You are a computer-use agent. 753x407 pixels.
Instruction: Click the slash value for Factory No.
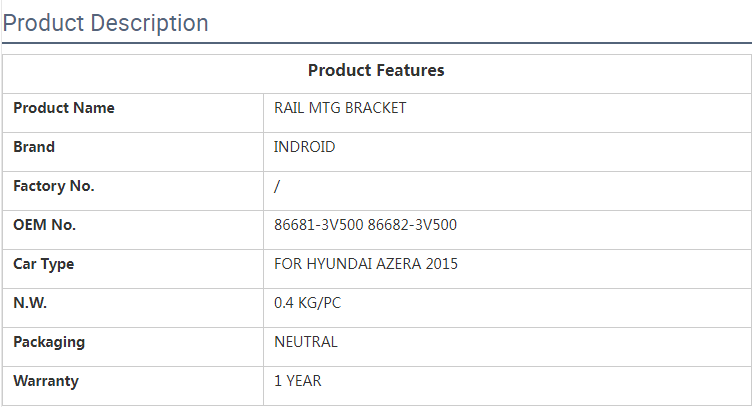277,186
